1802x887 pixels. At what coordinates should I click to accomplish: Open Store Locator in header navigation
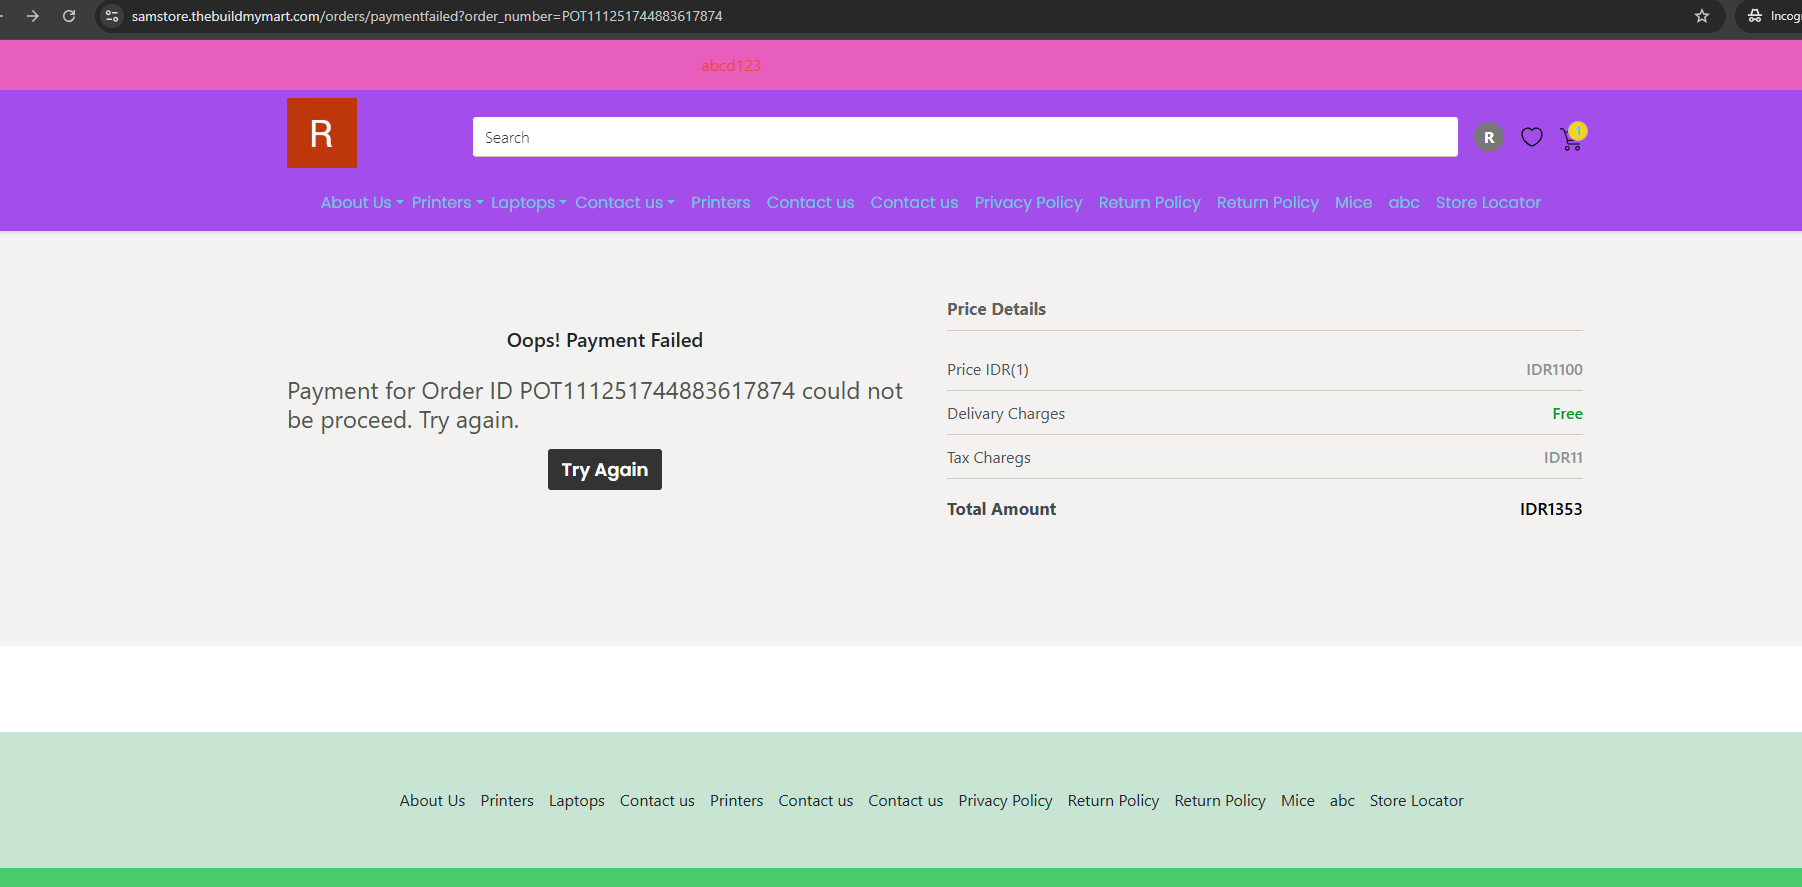(x=1488, y=202)
